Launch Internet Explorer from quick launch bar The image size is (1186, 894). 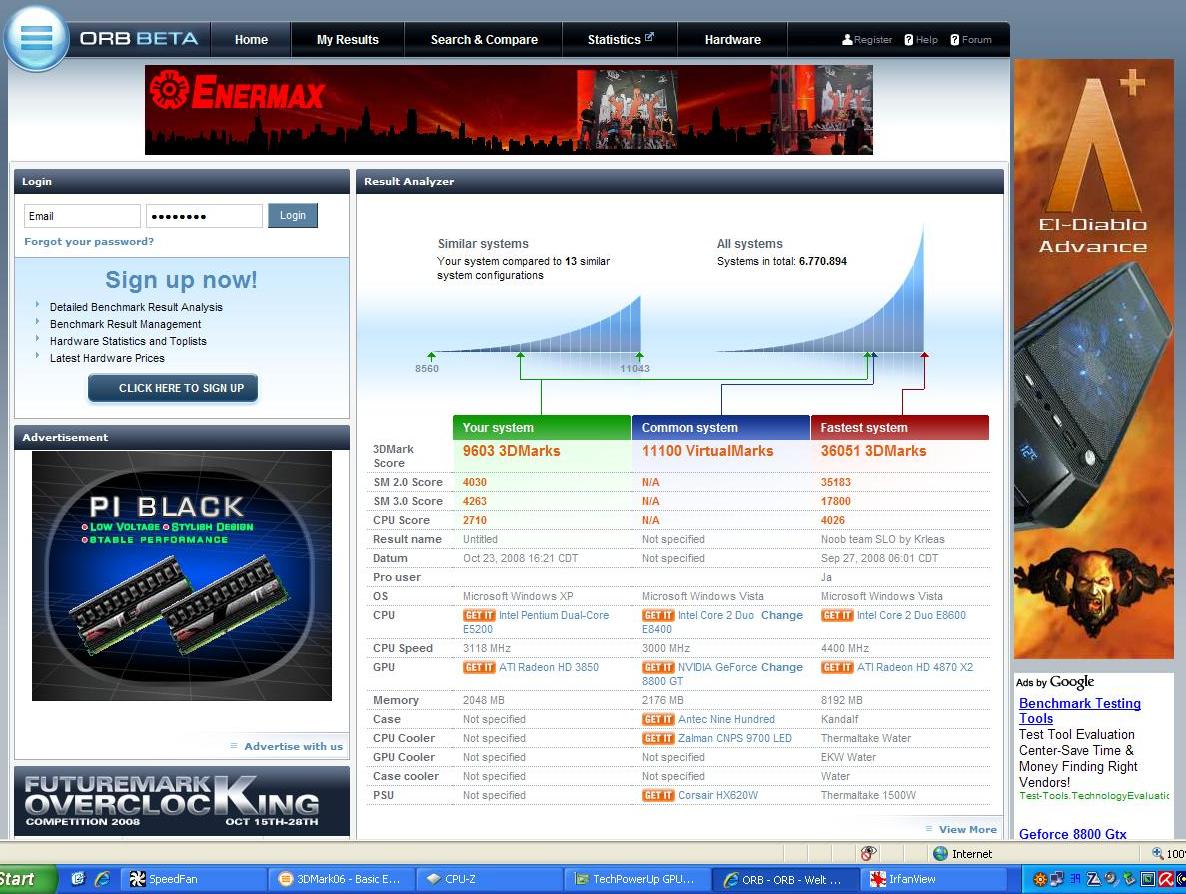click(102, 878)
